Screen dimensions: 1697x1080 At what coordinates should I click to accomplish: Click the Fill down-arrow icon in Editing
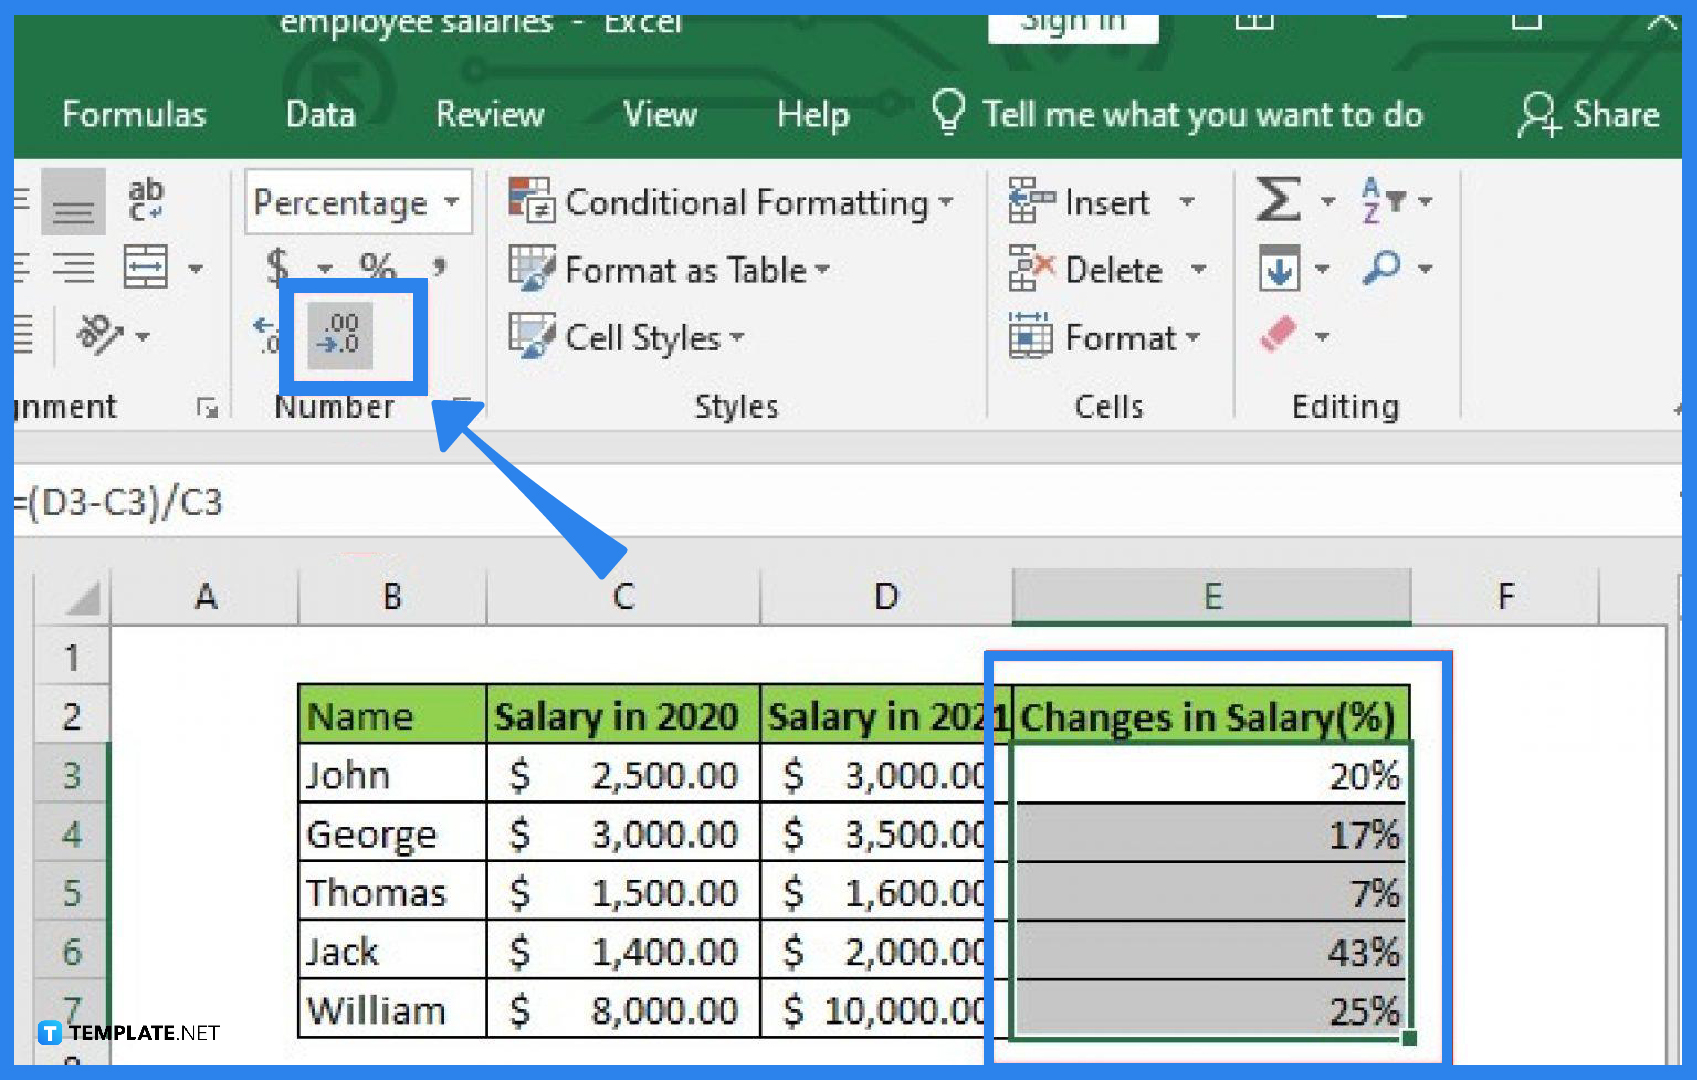tap(1280, 267)
